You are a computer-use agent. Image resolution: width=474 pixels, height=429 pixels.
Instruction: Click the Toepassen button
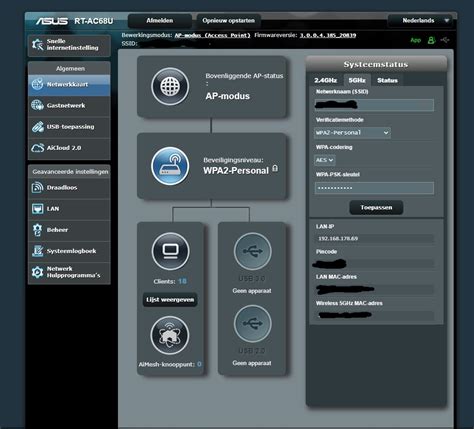tap(376, 207)
